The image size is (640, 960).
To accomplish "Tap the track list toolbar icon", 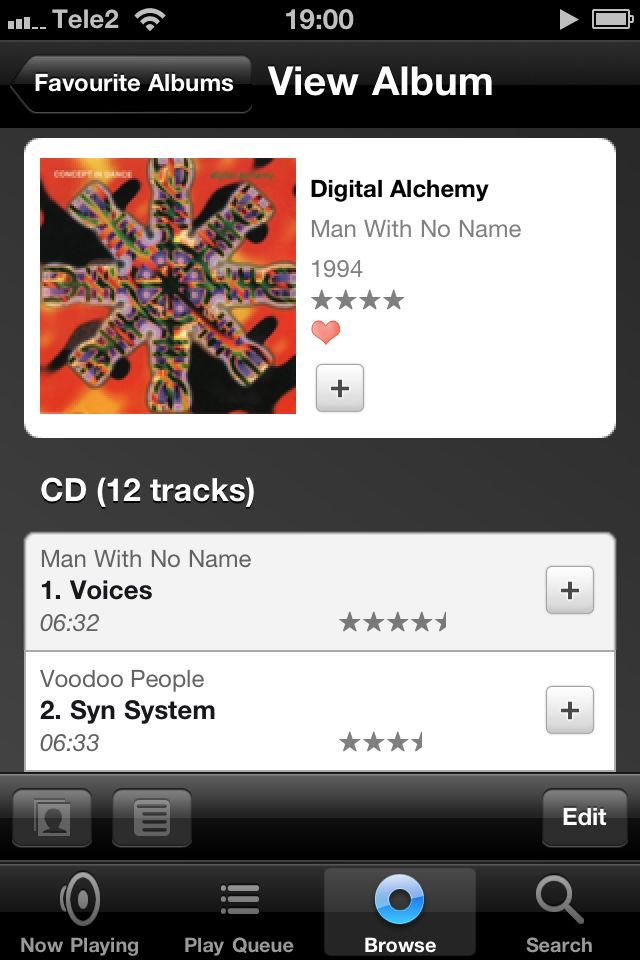I will [x=152, y=817].
